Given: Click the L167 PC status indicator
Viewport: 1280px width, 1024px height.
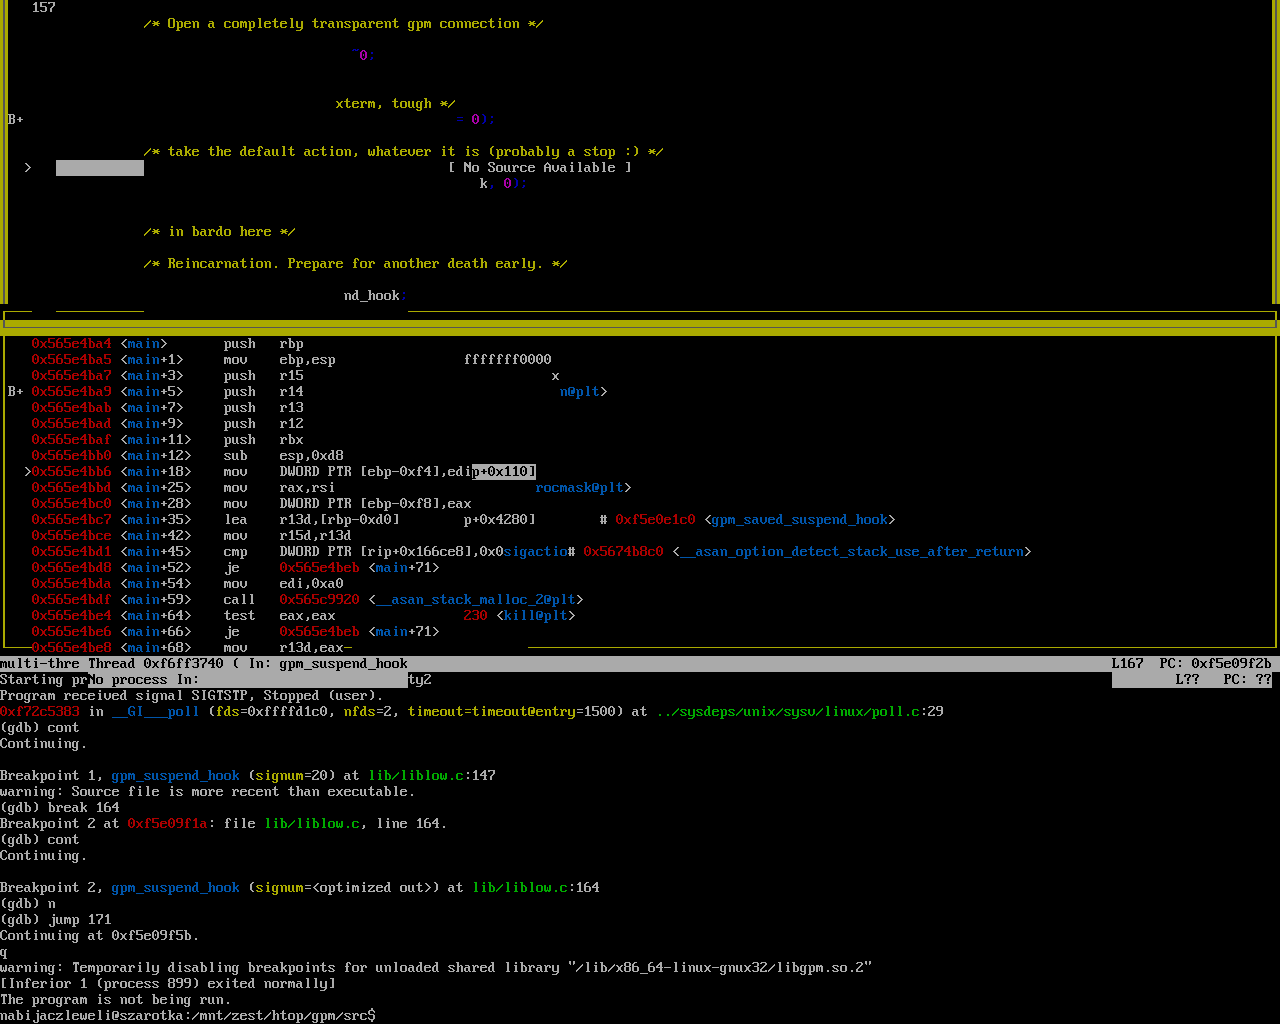Looking at the screenshot, I should point(1190,664).
